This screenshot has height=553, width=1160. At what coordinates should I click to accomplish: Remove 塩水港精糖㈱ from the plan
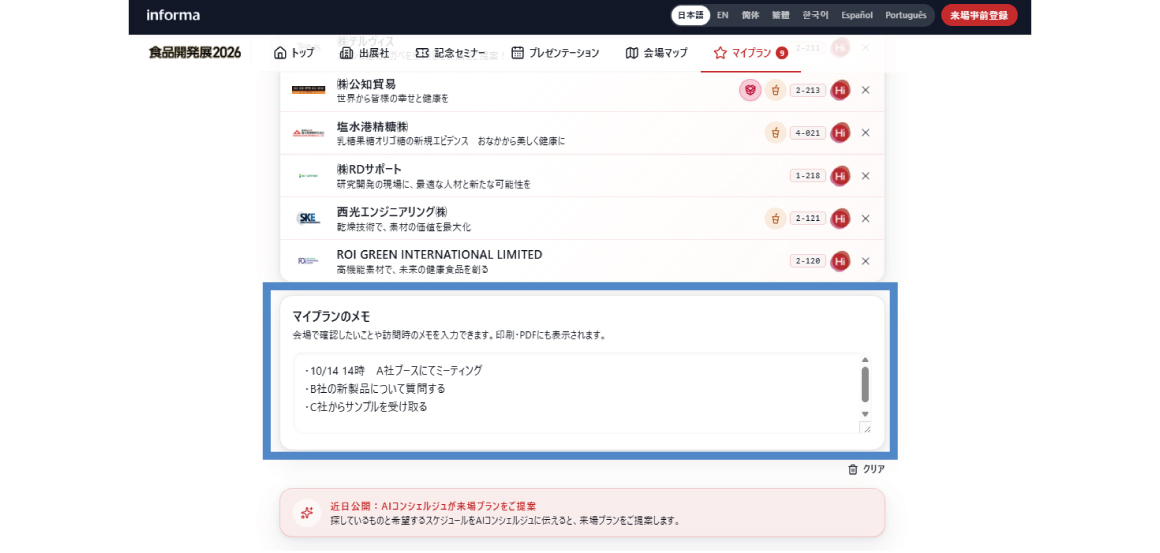[x=866, y=133]
